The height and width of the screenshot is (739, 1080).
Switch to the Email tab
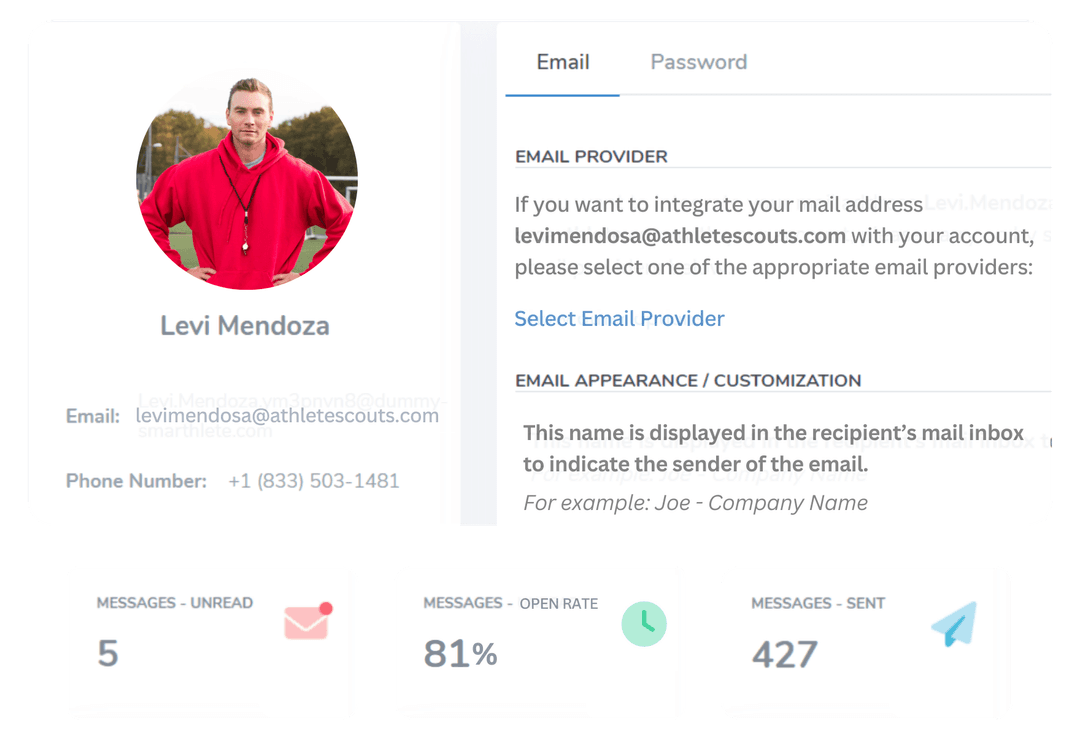(563, 62)
